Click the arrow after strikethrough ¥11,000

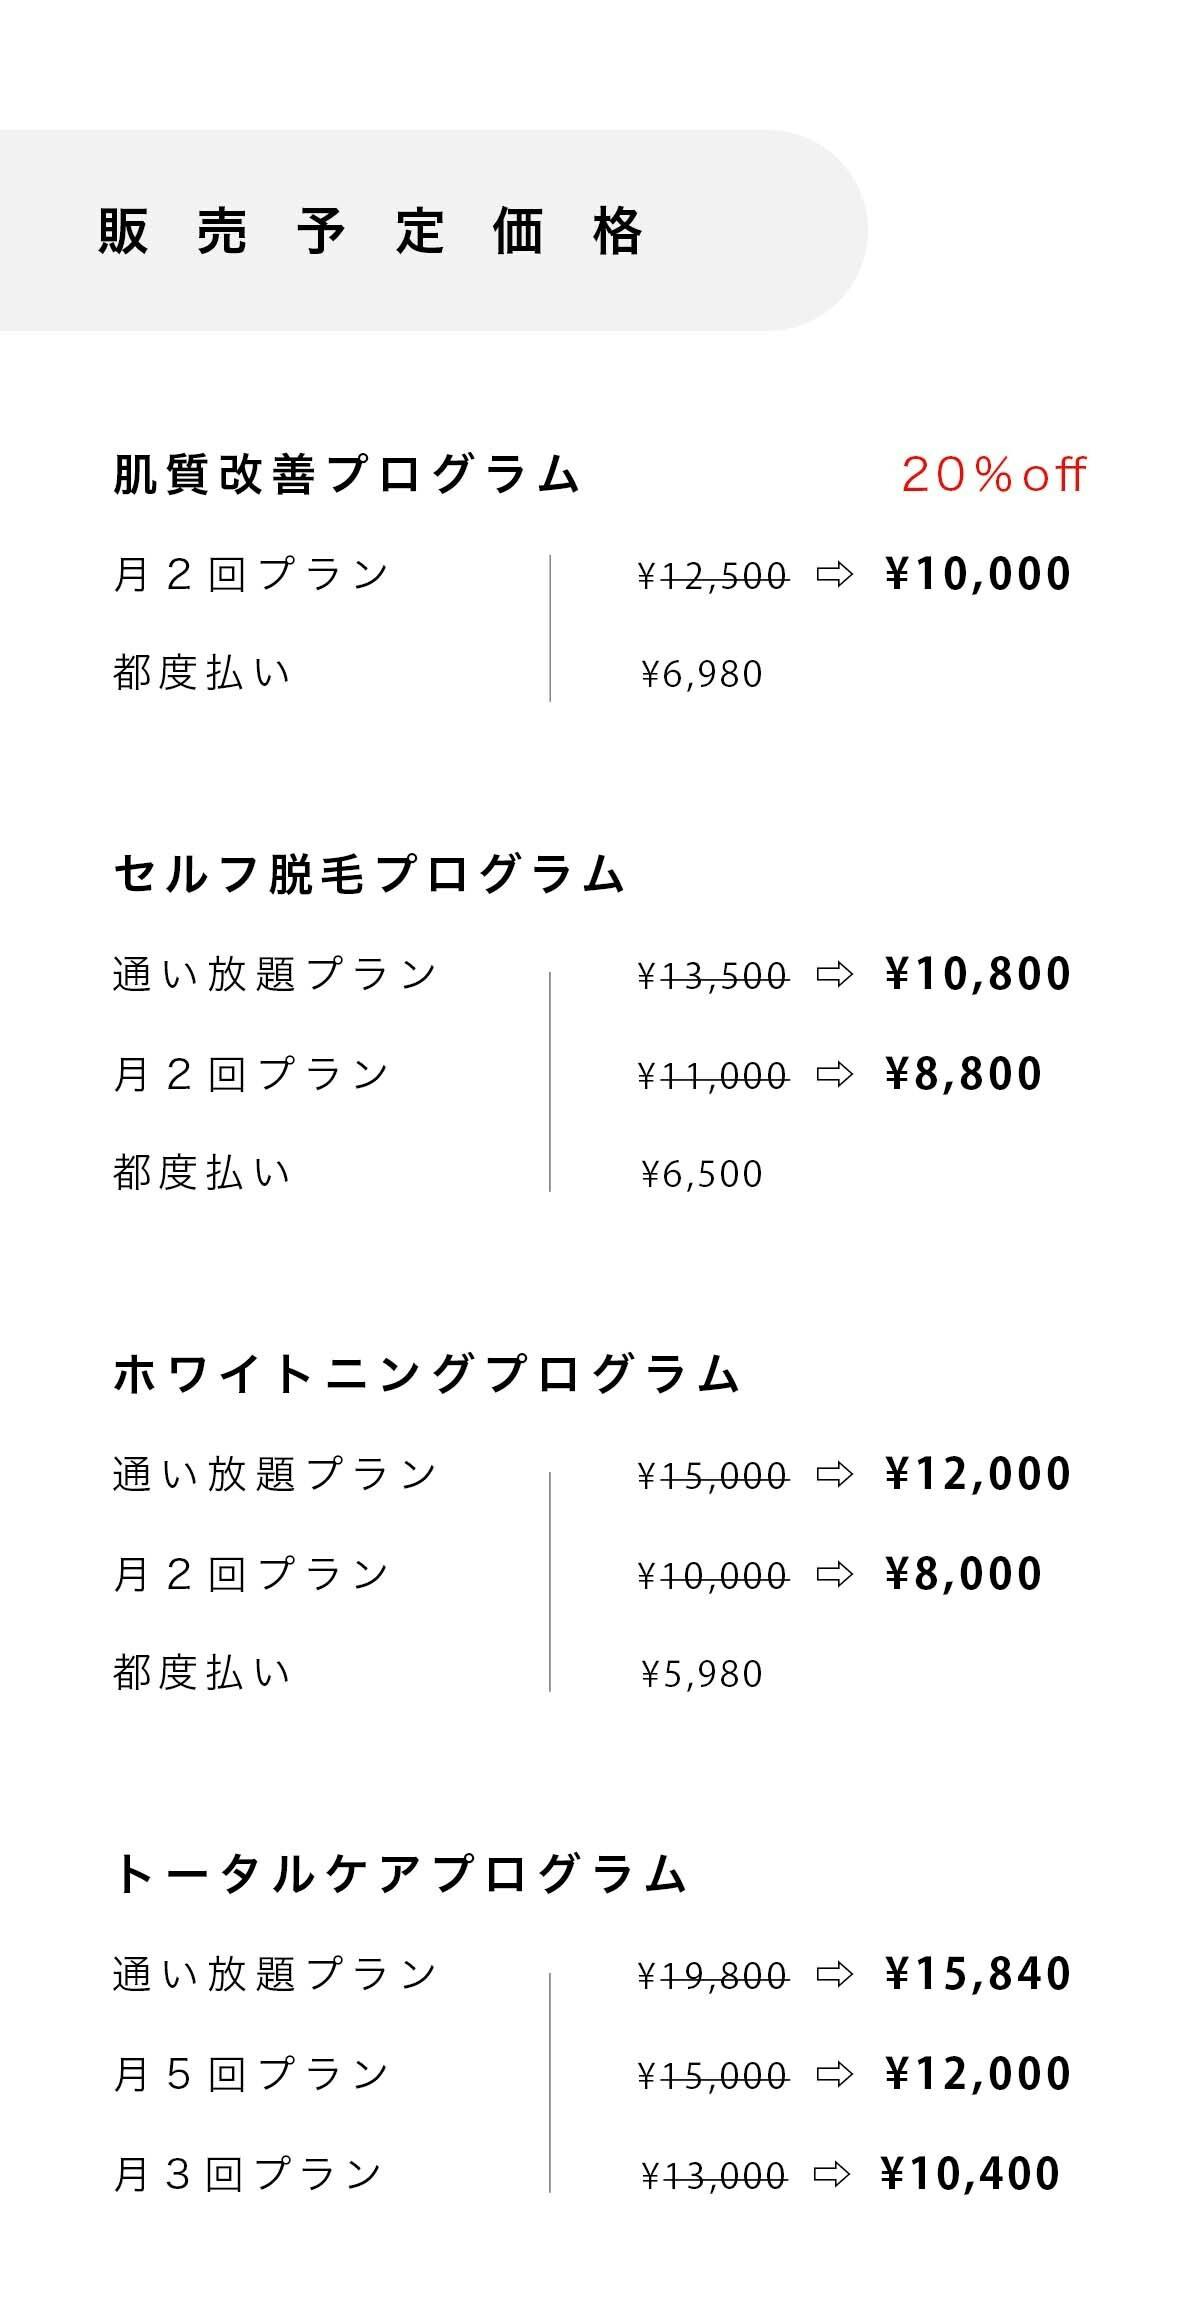[835, 1074]
